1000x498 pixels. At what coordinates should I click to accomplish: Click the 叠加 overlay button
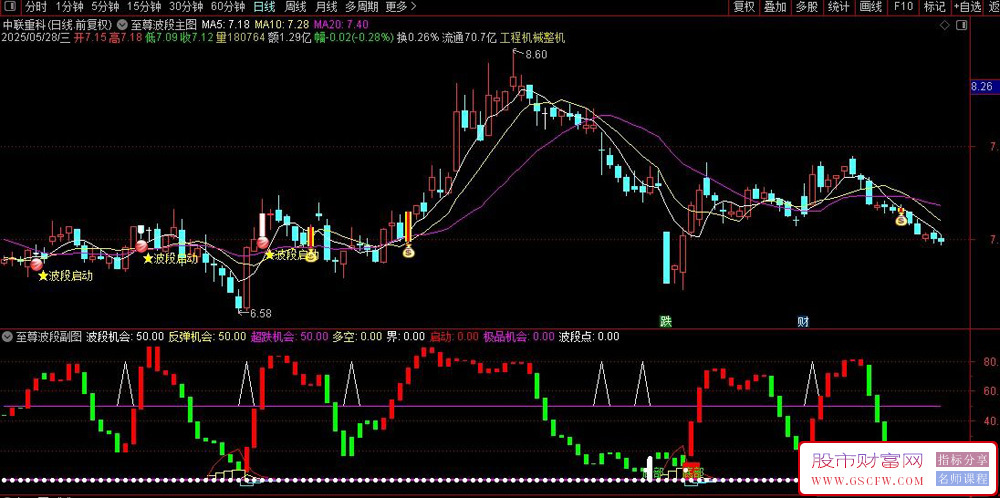[x=776, y=7]
